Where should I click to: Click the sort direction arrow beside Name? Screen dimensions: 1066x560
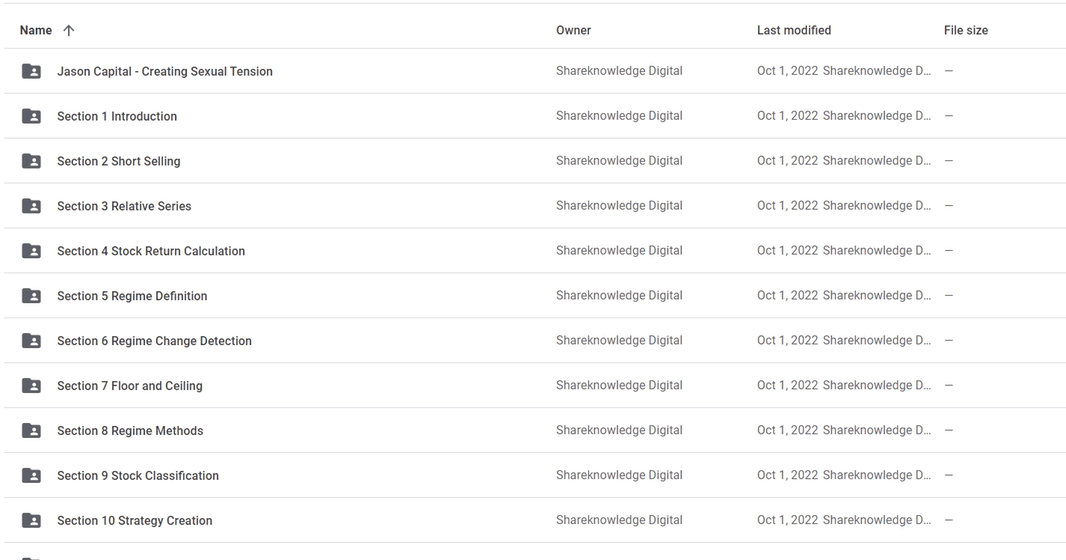69,31
